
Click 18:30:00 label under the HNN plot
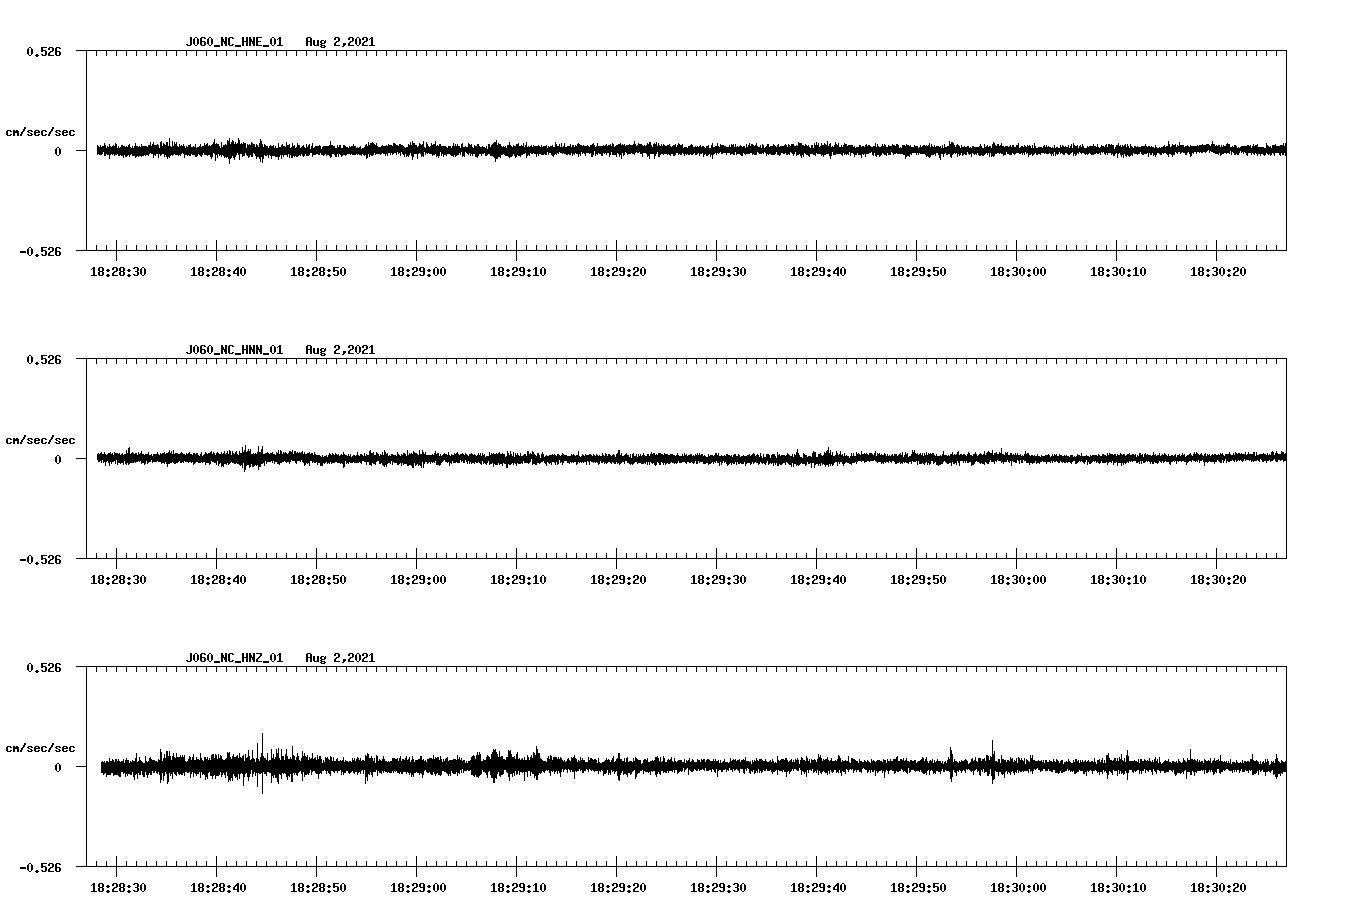pos(1018,580)
